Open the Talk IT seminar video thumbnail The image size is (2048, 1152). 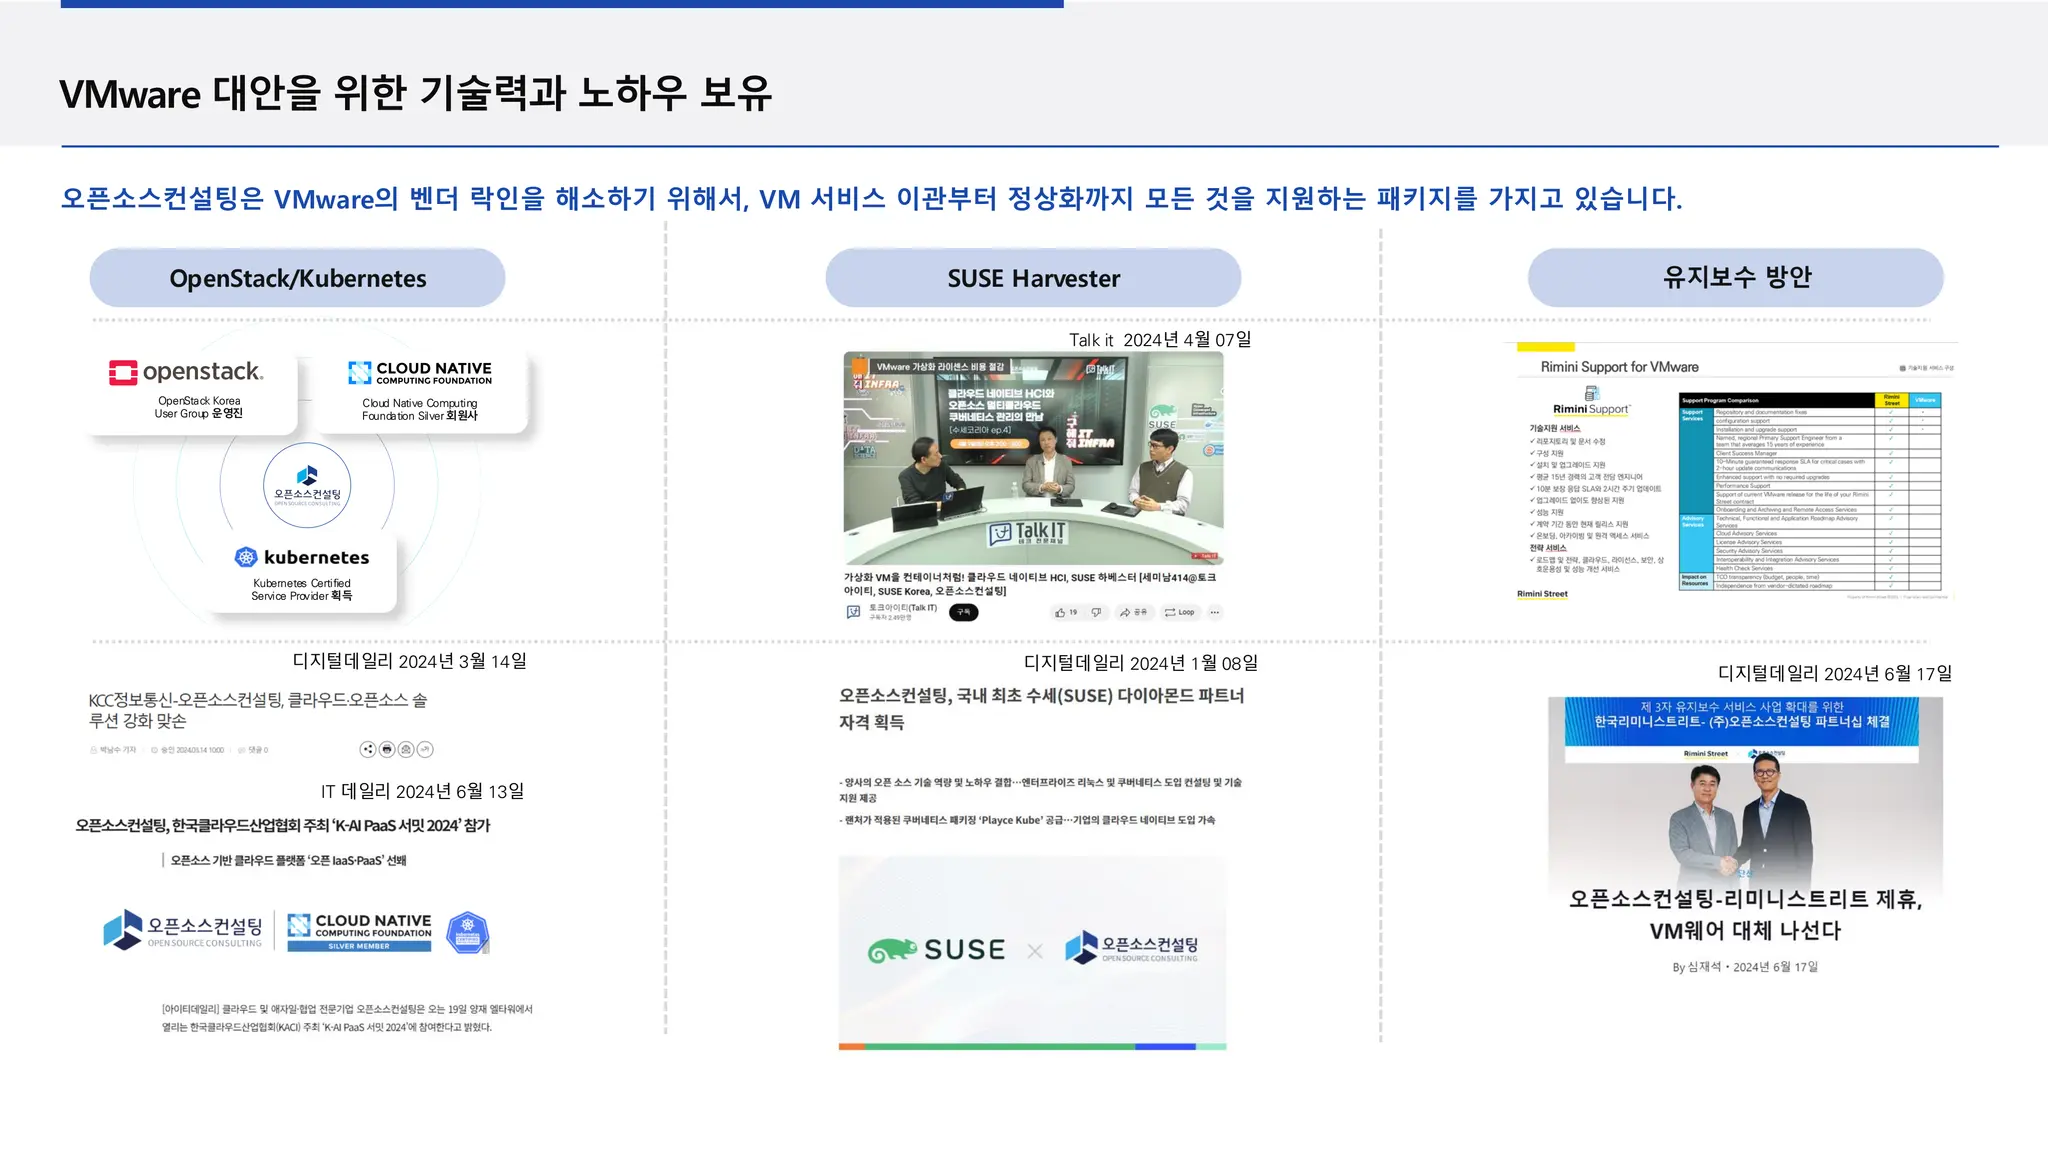[x=1033, y=458]
